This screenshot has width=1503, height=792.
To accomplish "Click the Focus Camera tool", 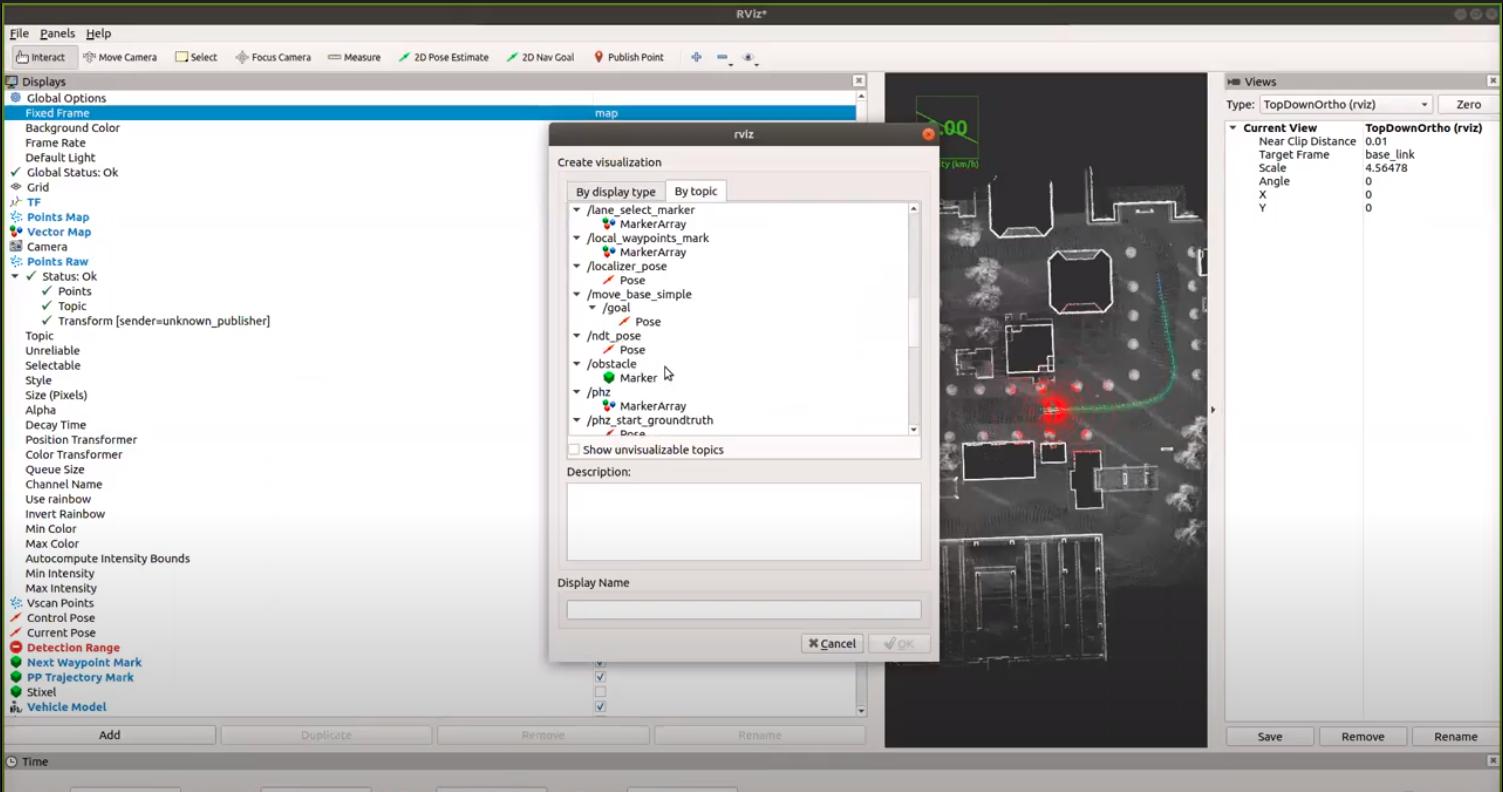I will coord(273,57).
